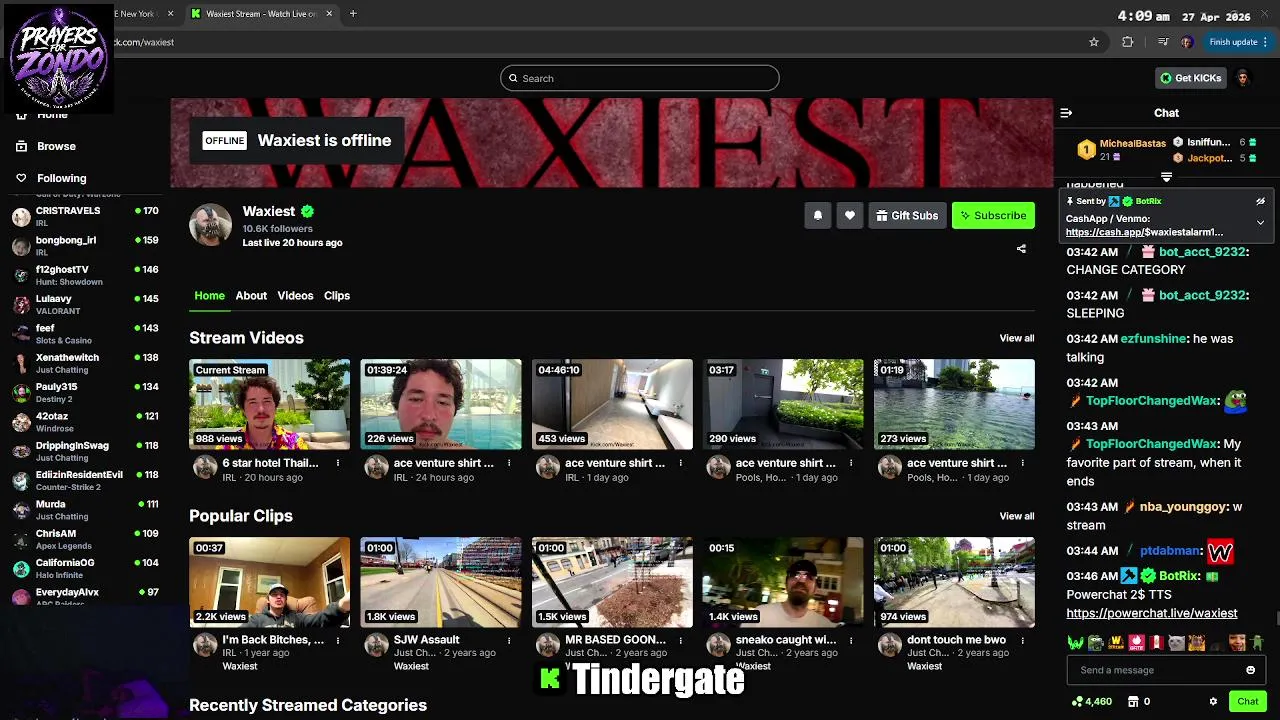This screenshot has height=720, width=1280.
Task: Open Lulaavy VALORANT channel in sidebar
Action: [85, 304]
